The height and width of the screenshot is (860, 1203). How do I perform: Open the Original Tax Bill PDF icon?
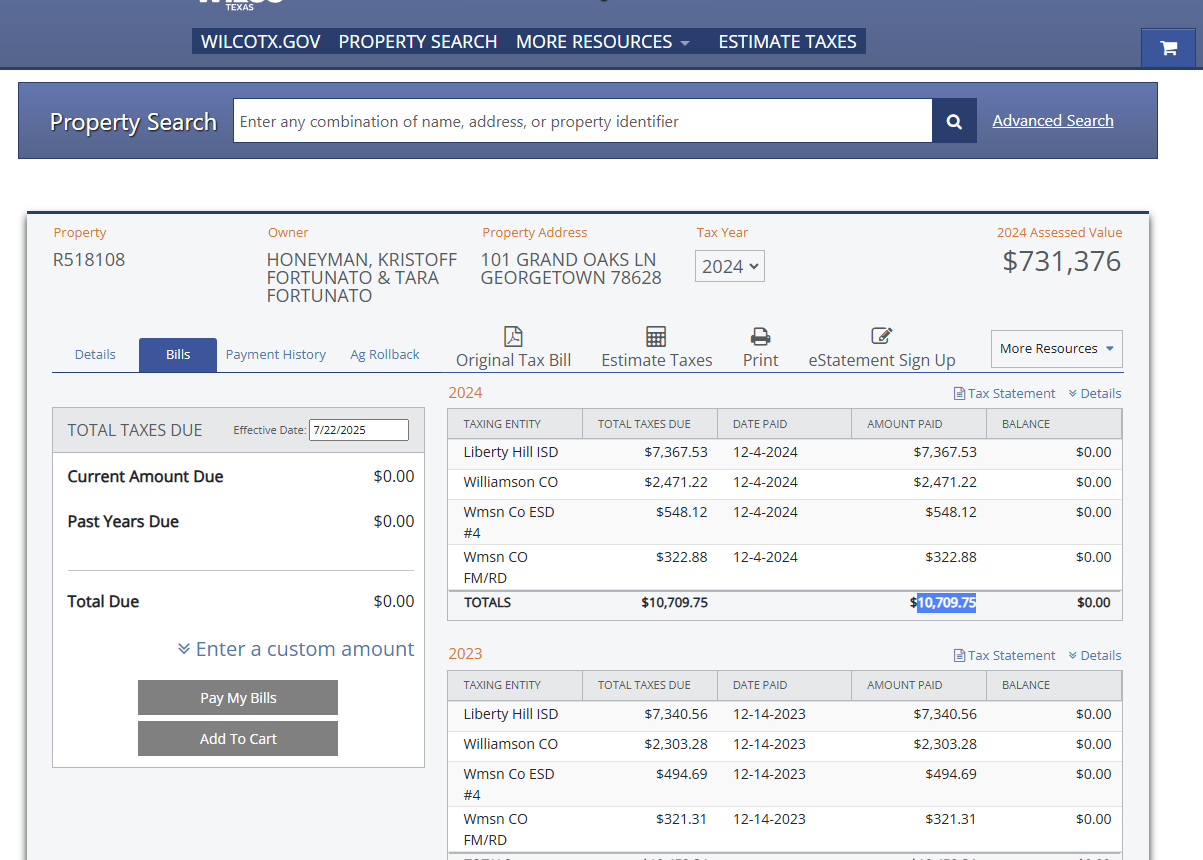click(513, 337)
